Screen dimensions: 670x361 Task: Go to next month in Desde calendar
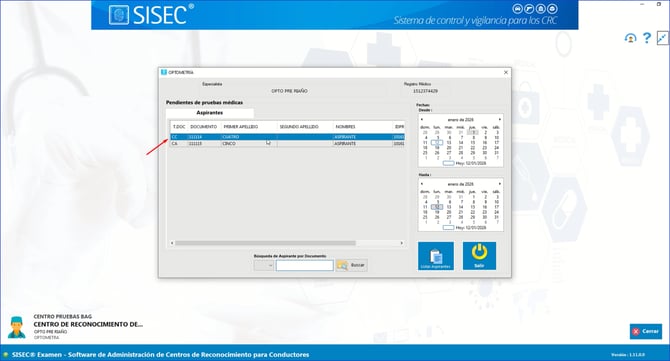click(x=500, y=120)
